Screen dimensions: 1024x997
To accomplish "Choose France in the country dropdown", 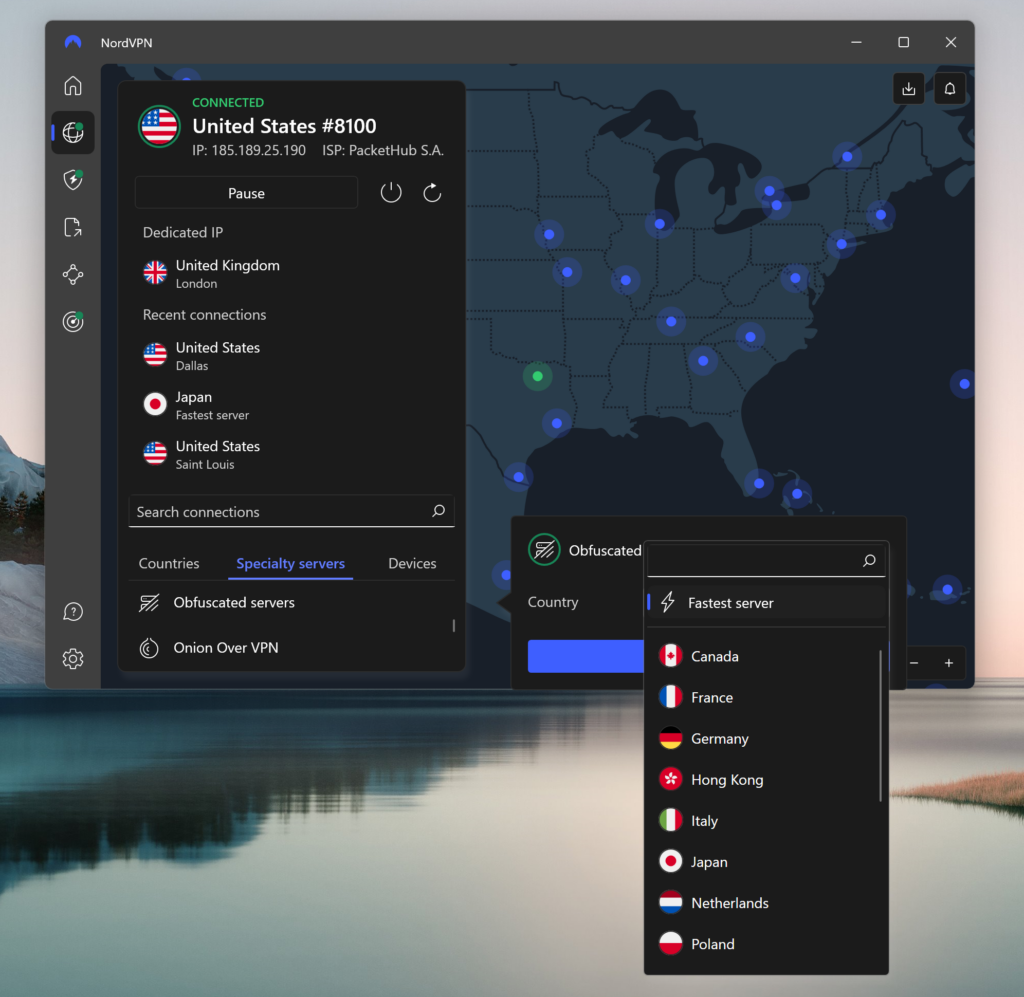I will tap(765, 697).
